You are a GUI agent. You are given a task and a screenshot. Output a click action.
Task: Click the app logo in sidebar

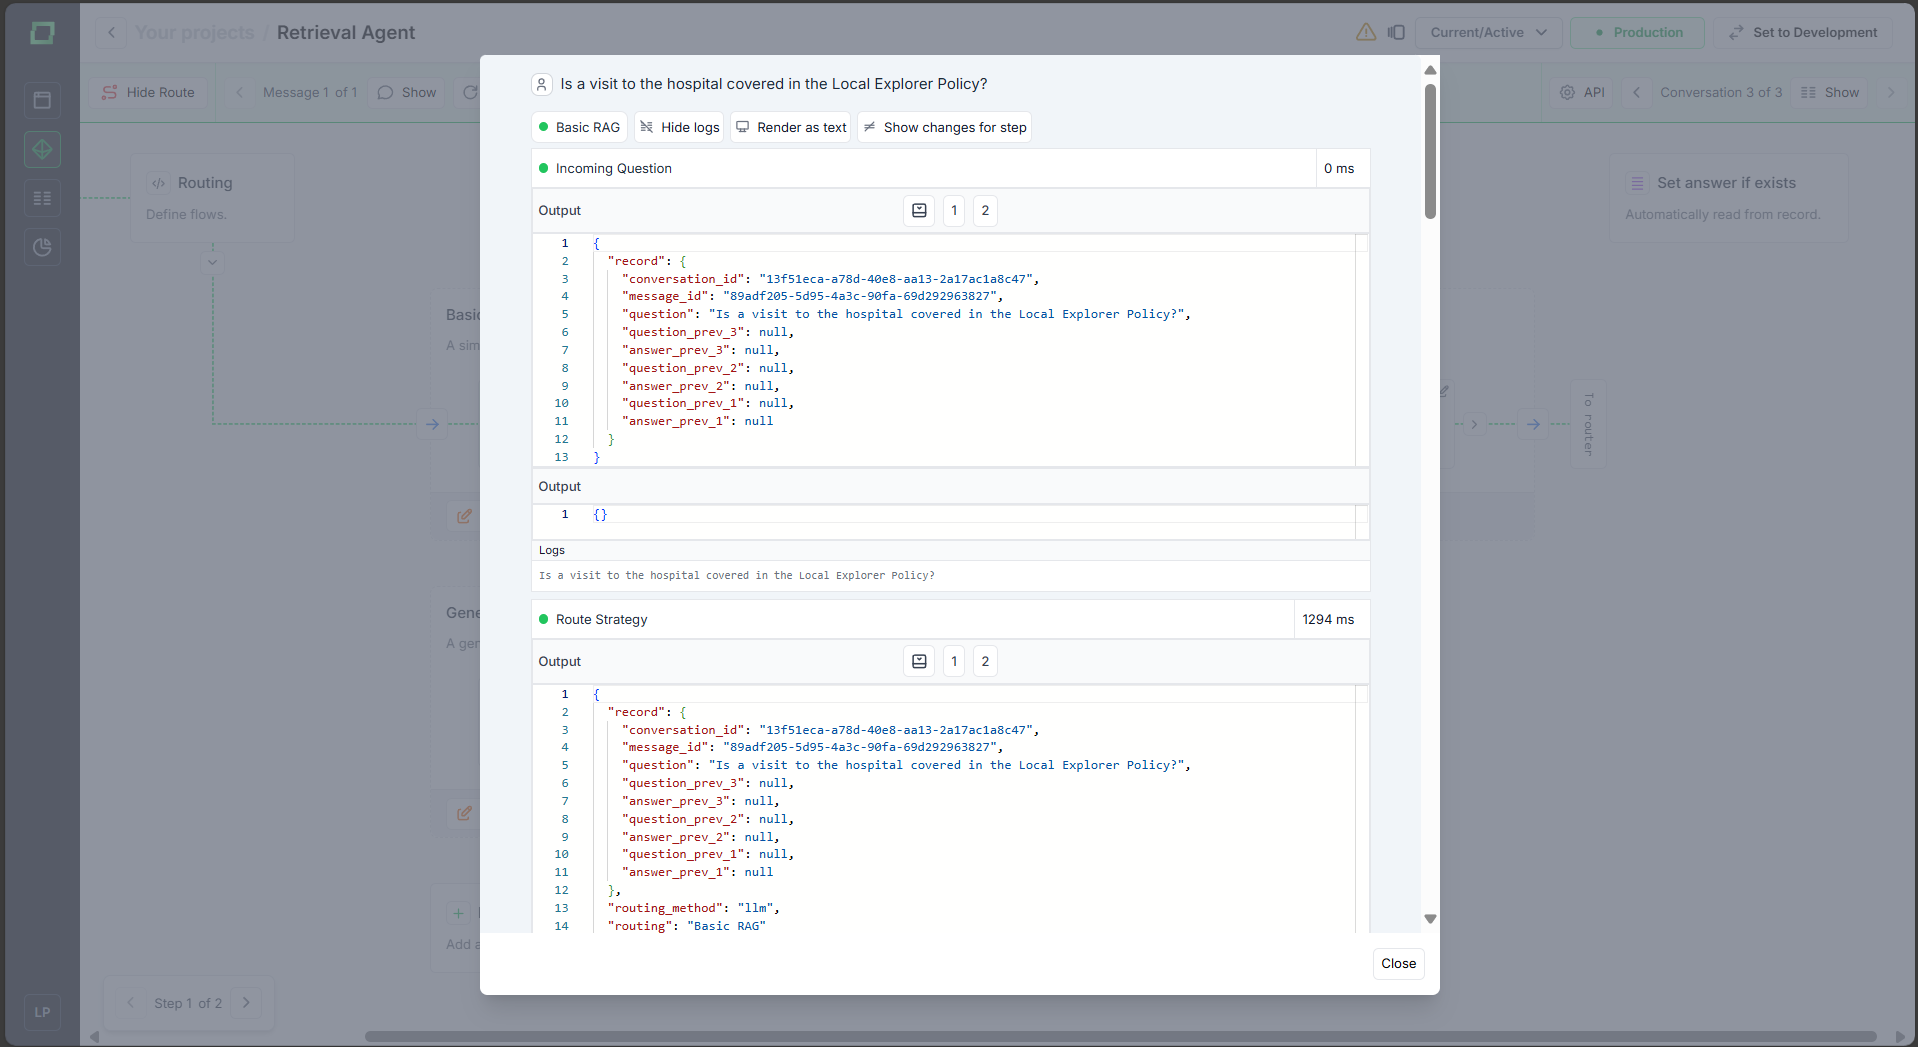pos(42,33)
